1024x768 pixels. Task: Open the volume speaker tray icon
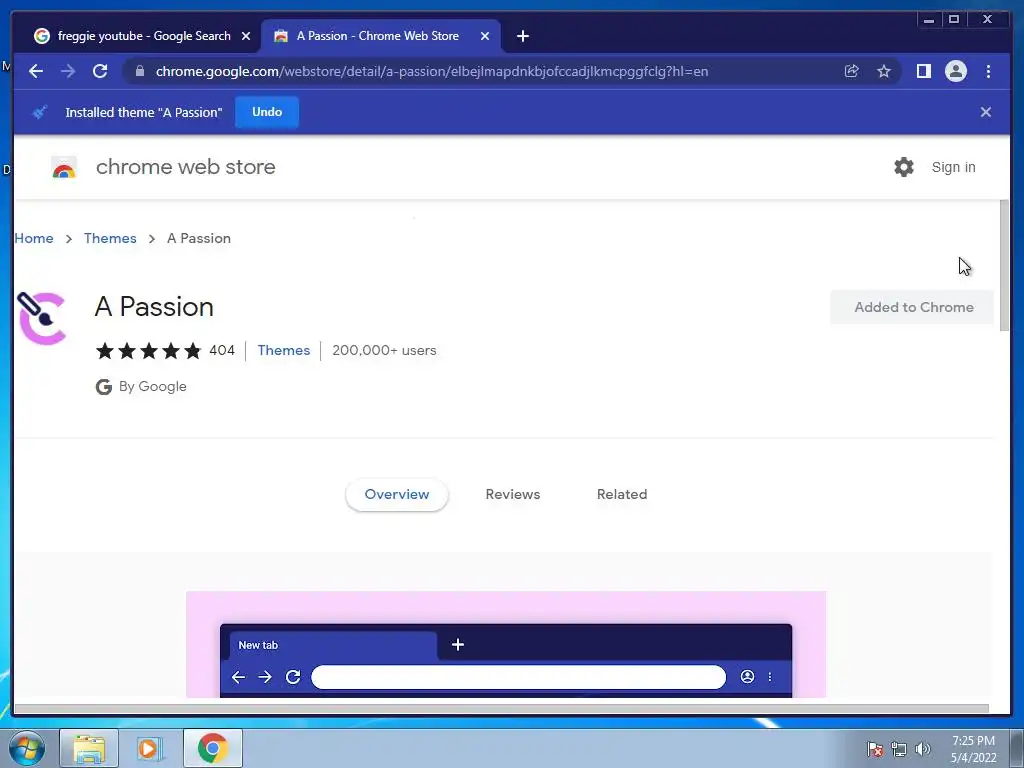922,749
